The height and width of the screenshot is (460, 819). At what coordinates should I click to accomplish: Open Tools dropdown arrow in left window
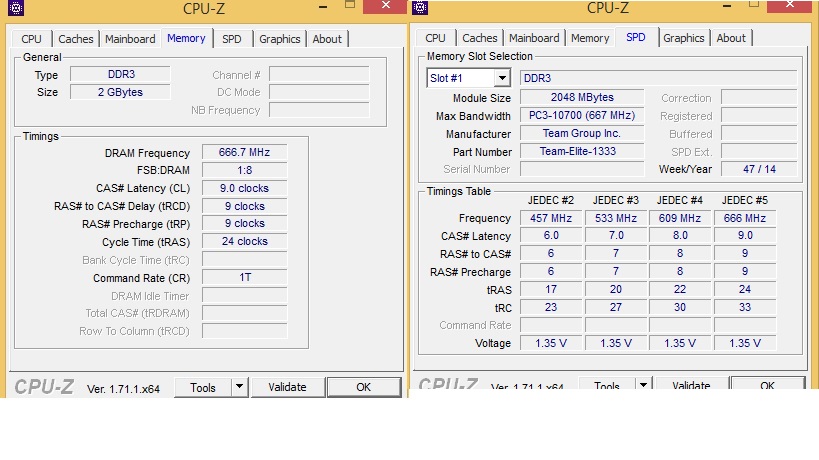[239, 387]
